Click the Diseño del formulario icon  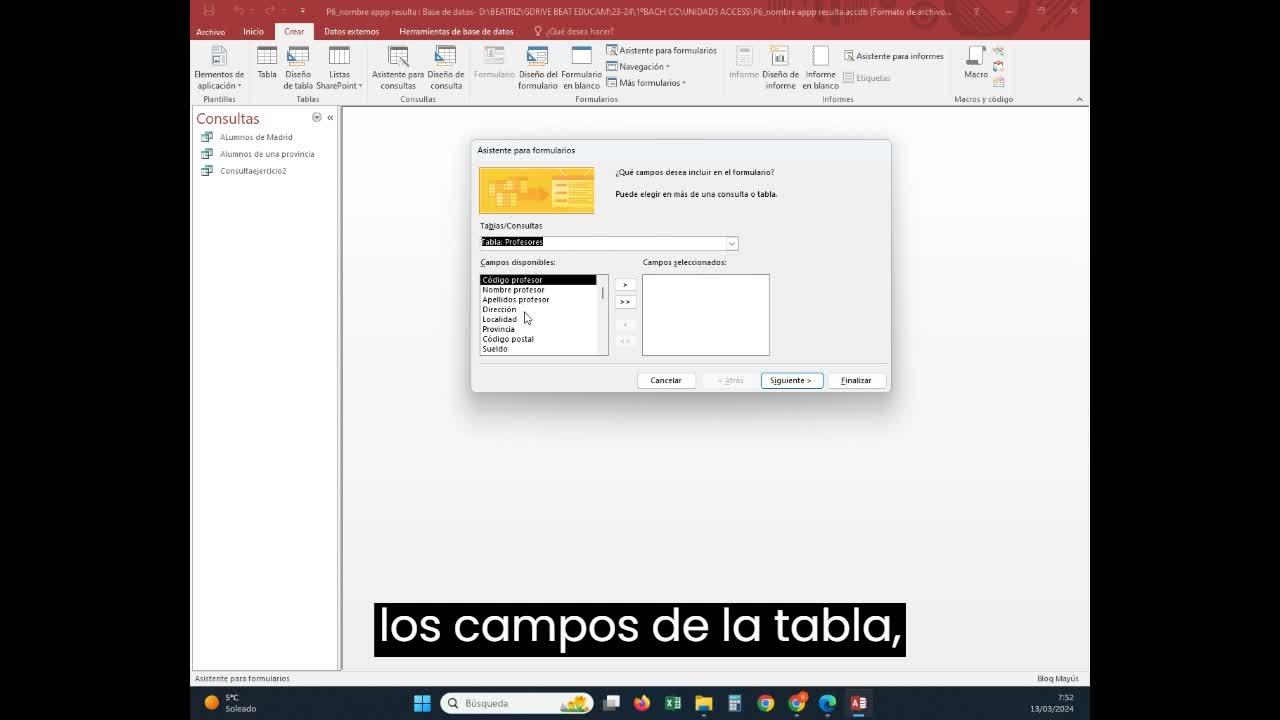click(538, 56)
